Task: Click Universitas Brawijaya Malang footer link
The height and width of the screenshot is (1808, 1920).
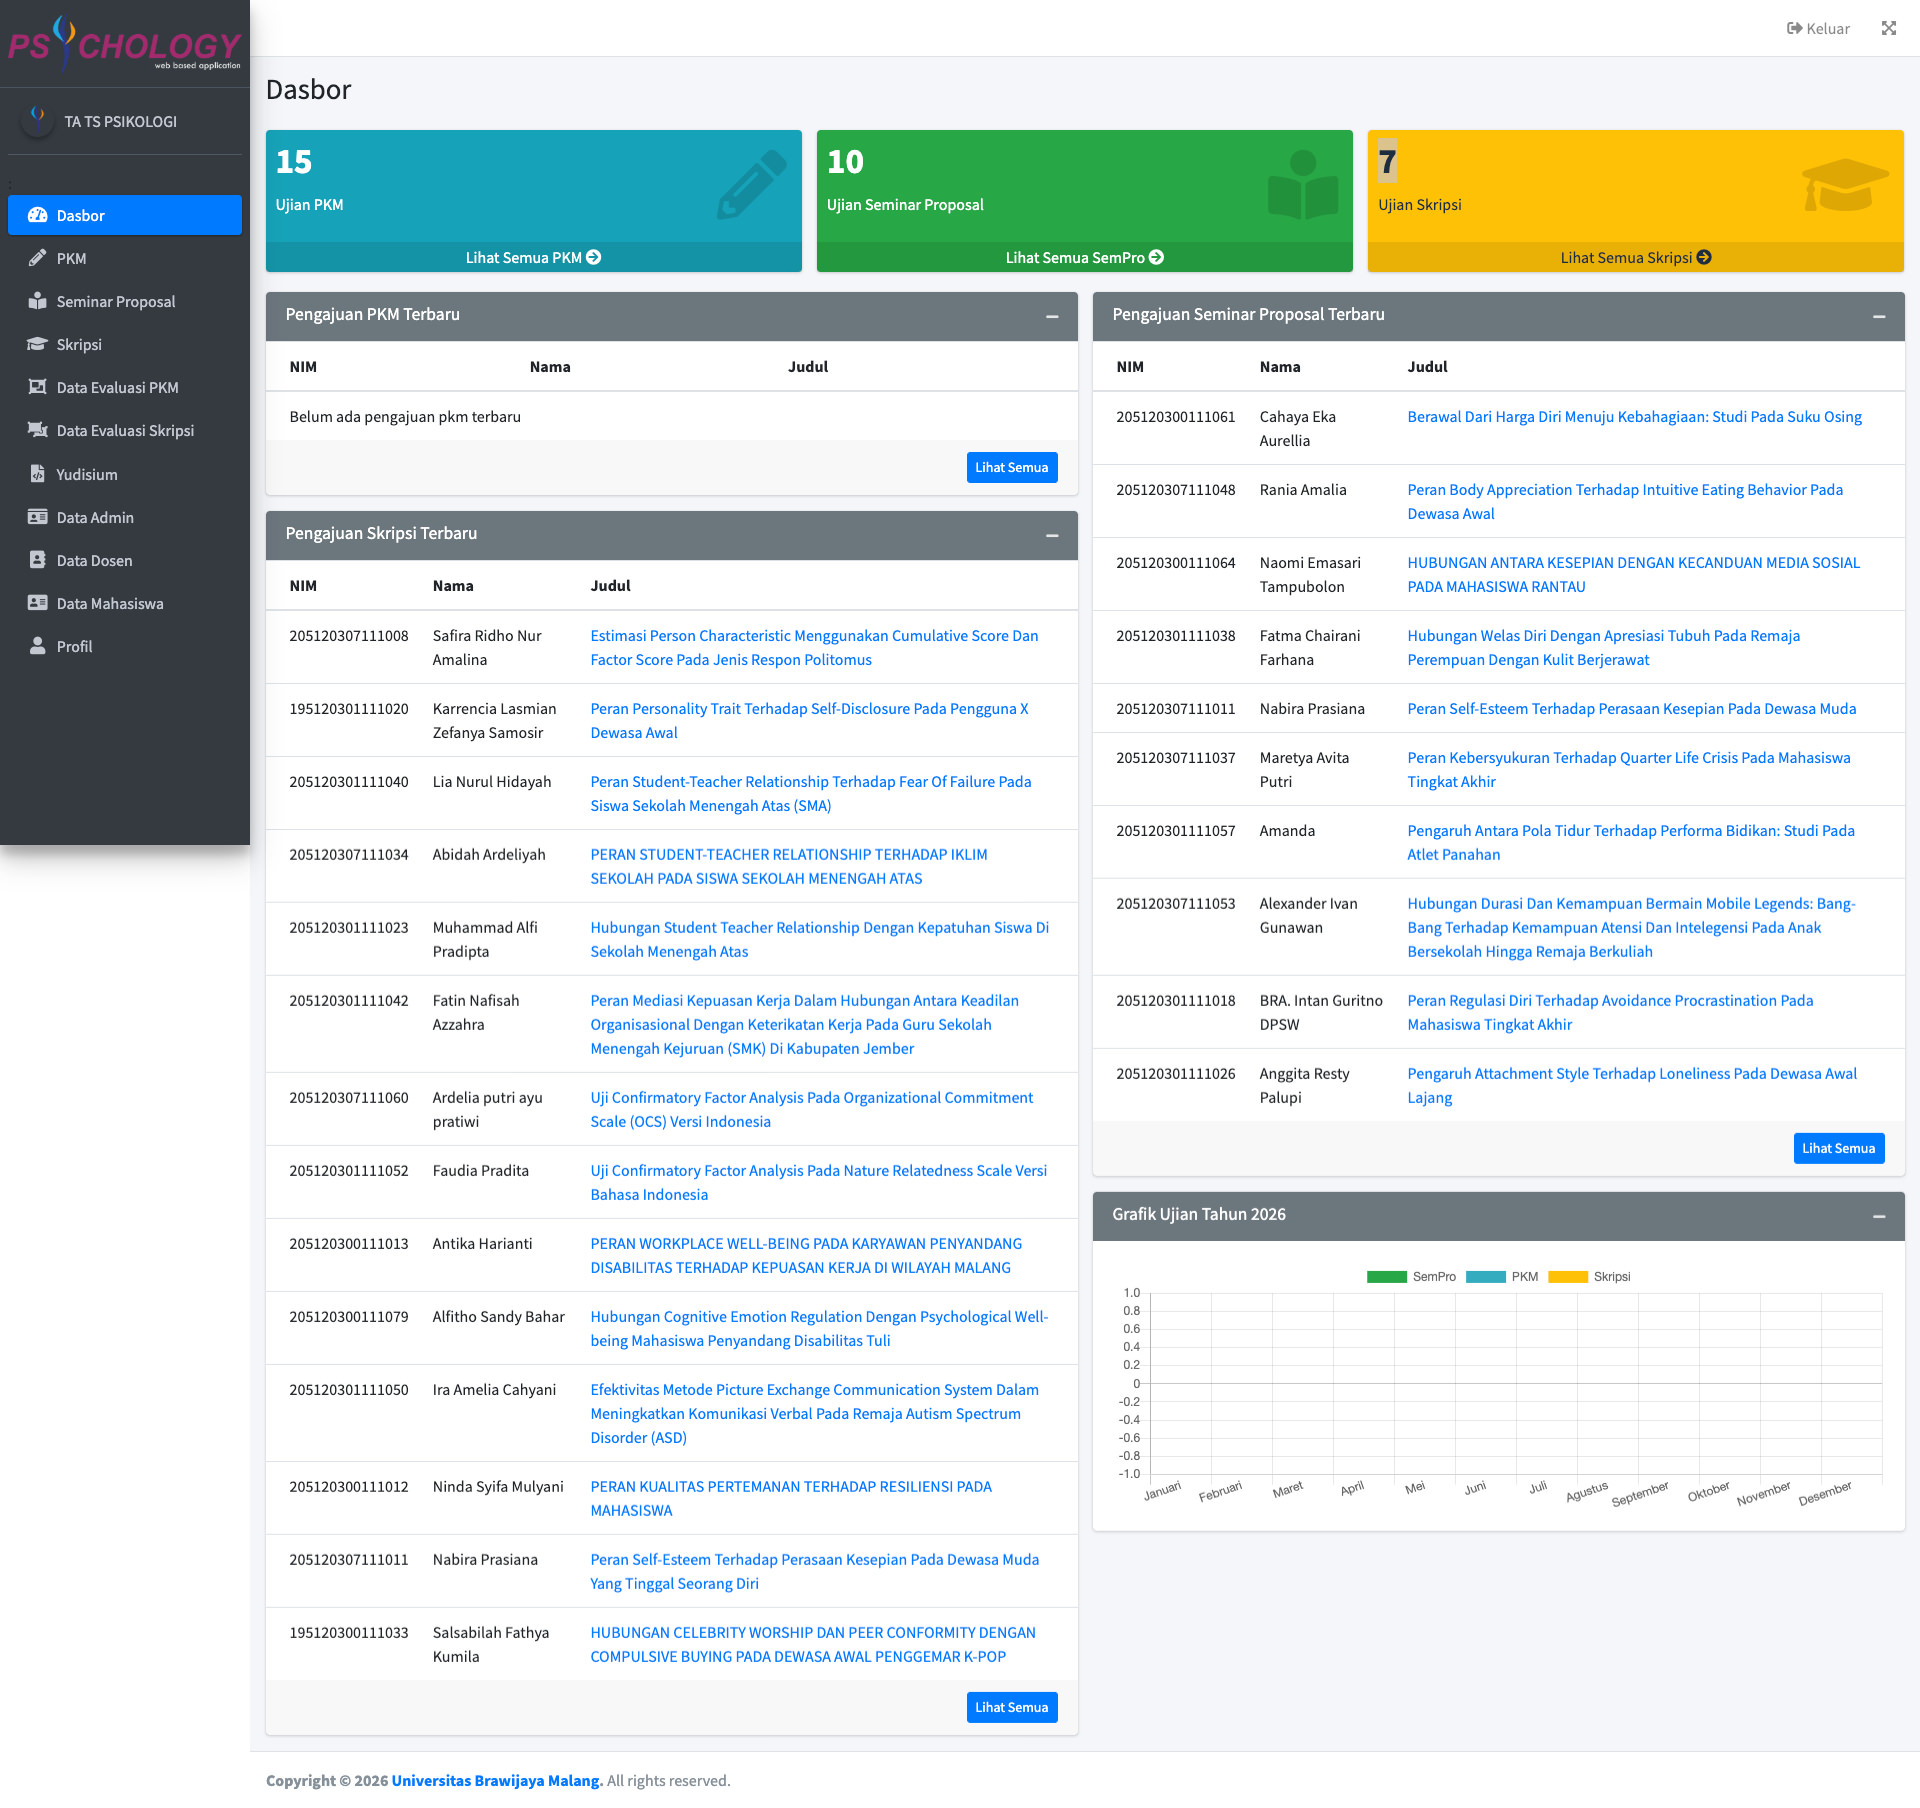Action: (496, 1780)
